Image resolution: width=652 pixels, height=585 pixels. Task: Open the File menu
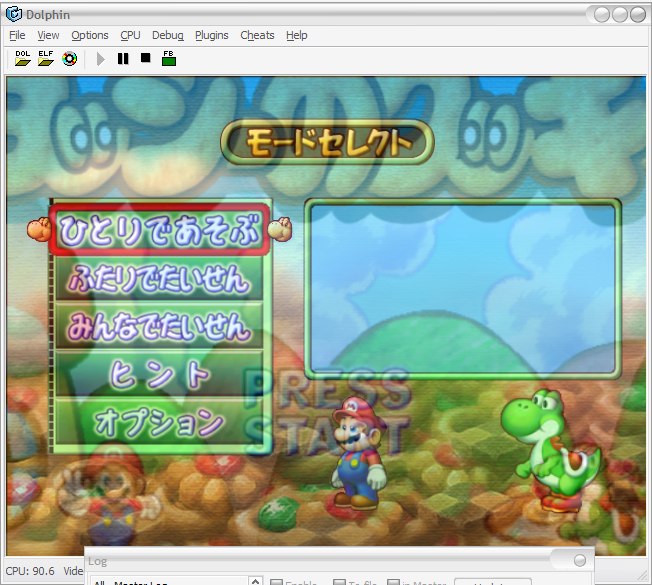click(17, 35)
